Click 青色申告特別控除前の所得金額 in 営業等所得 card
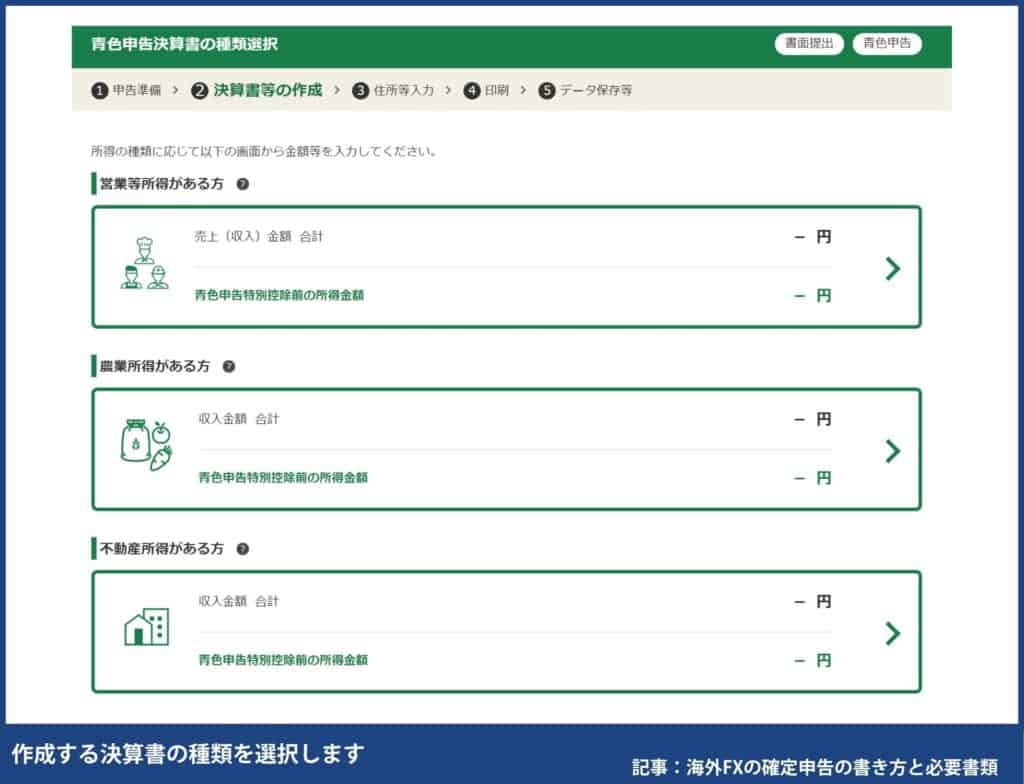This screenshot has width=1024, height=784. coord(279,295)
